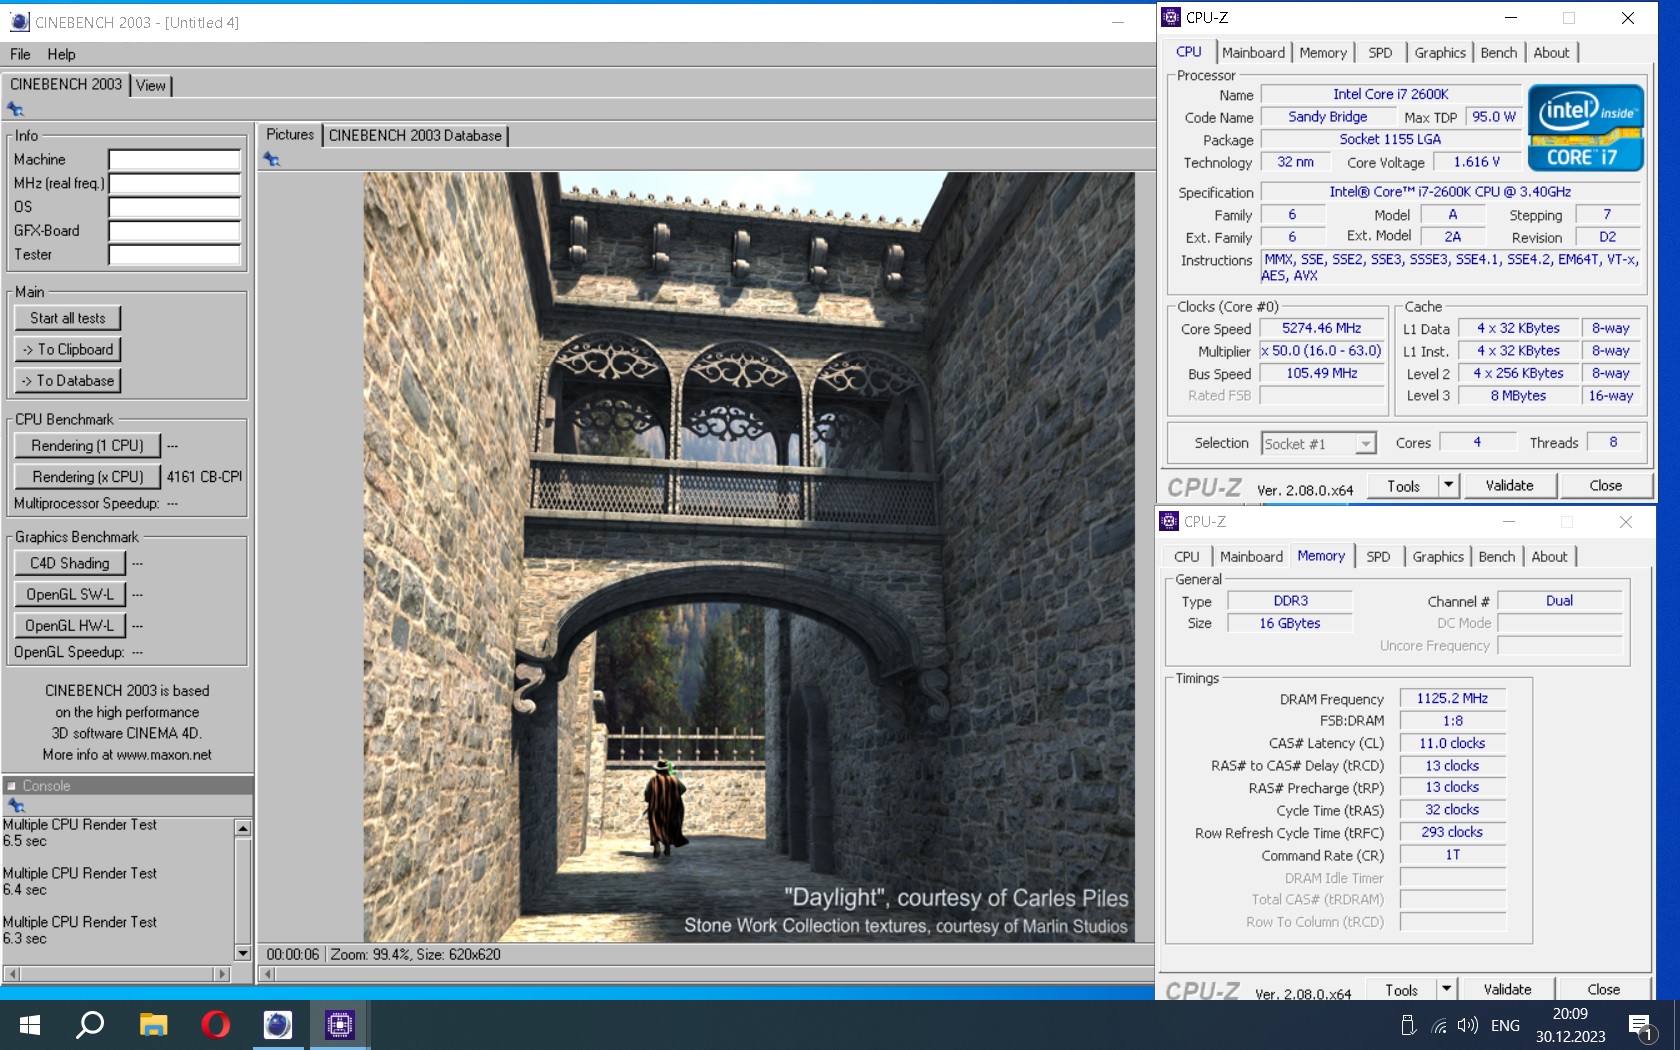Screen dimensions: 1680x1050
Task: Click the '4161 CB-CPU' score text
Action: click(205, 477)
